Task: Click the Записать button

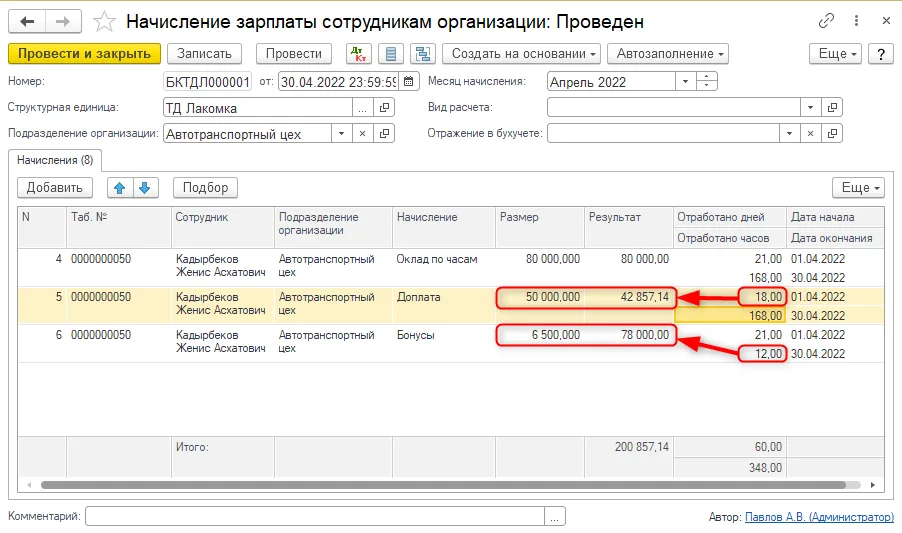Action: (x=204, y=53)
